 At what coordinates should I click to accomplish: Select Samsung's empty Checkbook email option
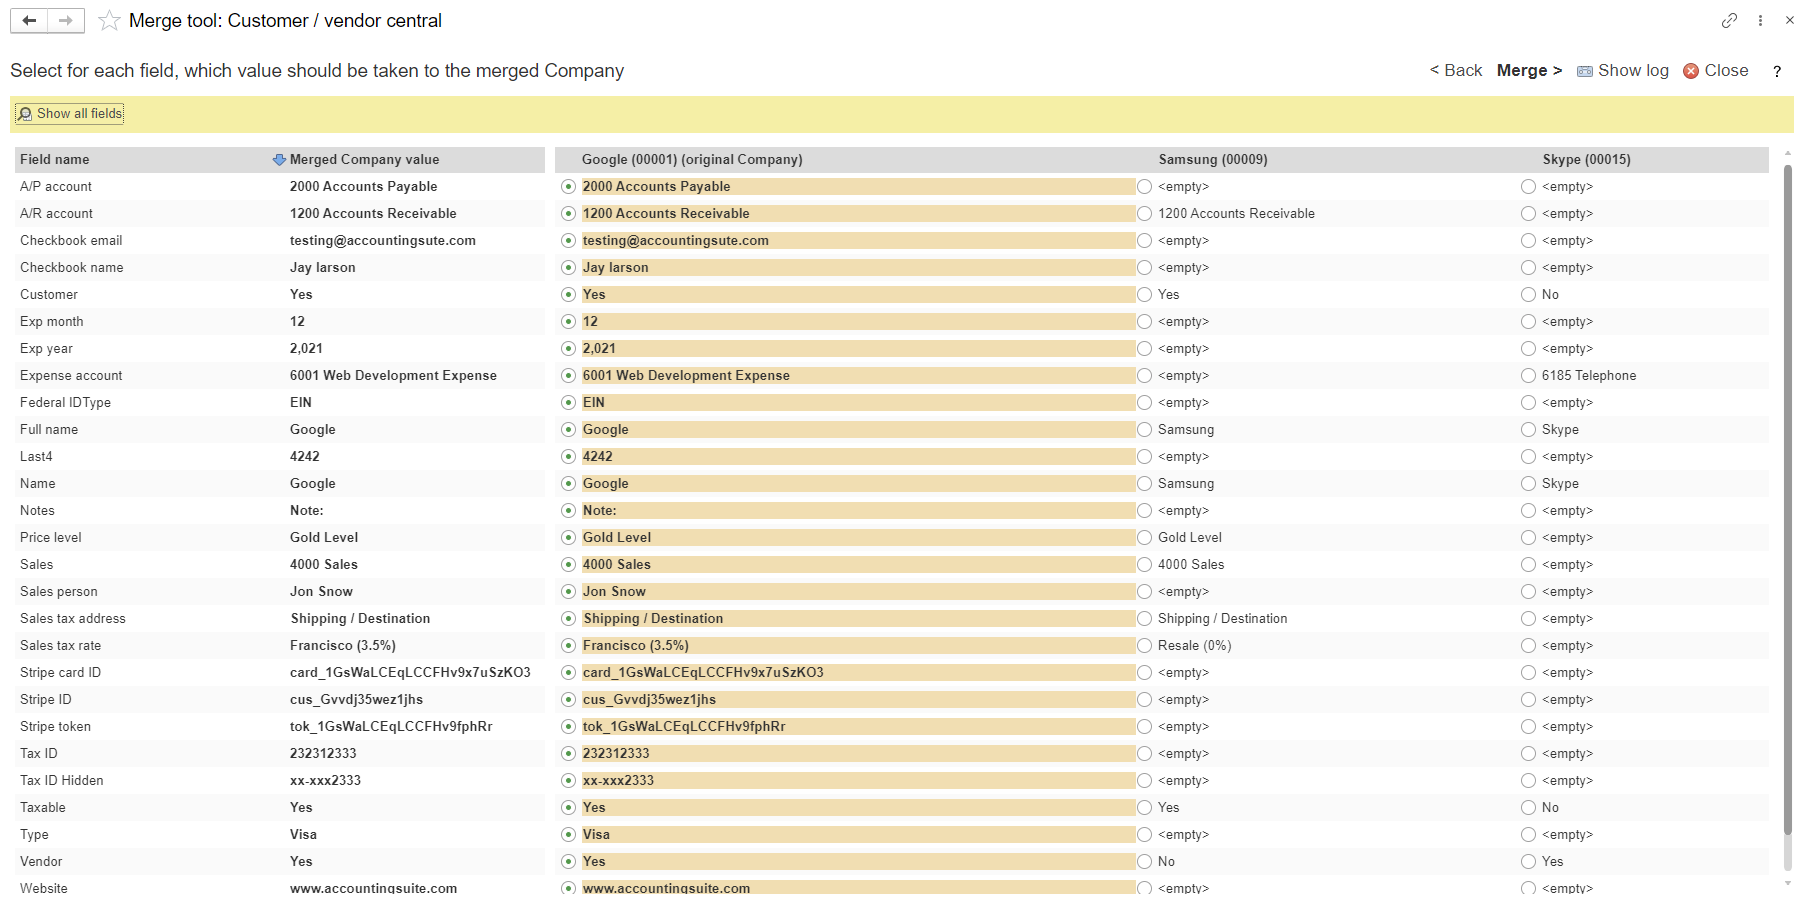pos(1145,241)
